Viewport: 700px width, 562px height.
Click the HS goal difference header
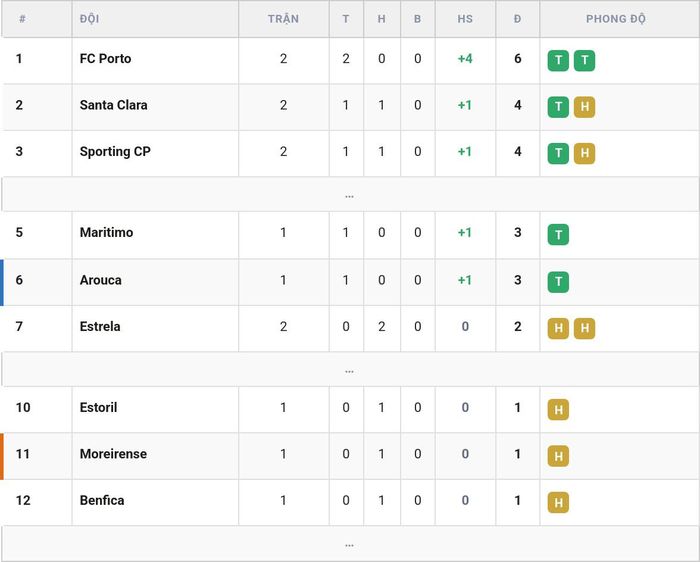click(465, 19)
